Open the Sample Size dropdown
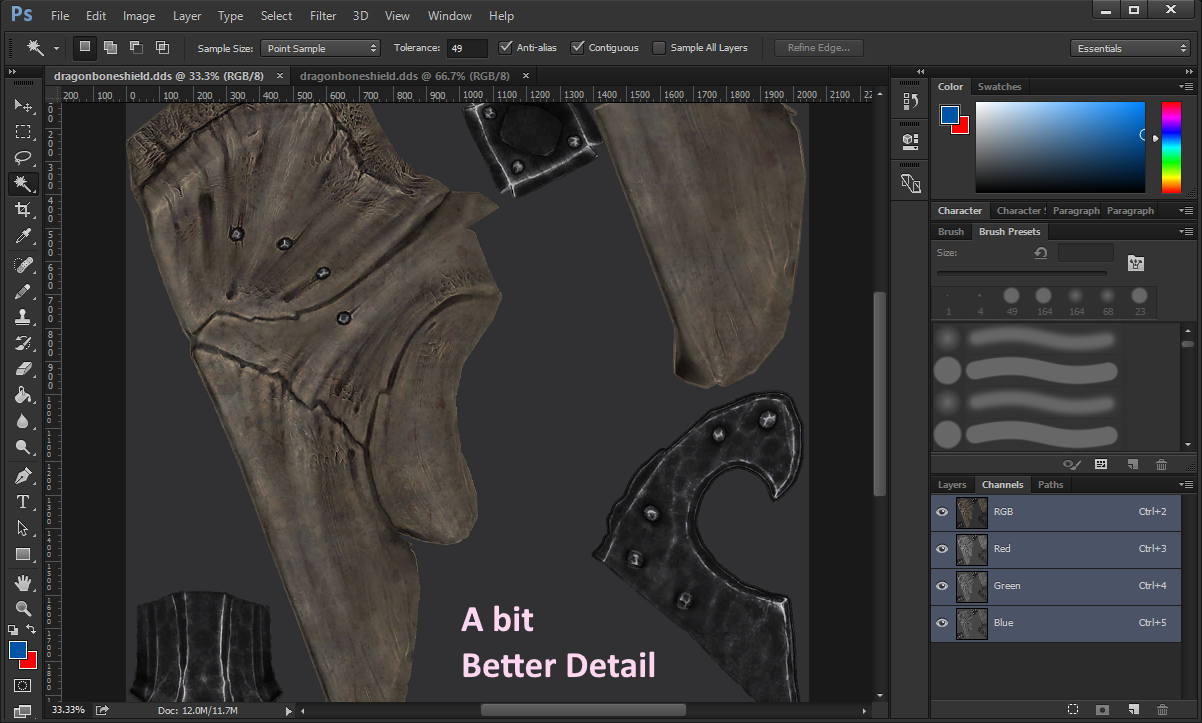The height and width of the screenshot is (723, 1202). tap(320, 48)
